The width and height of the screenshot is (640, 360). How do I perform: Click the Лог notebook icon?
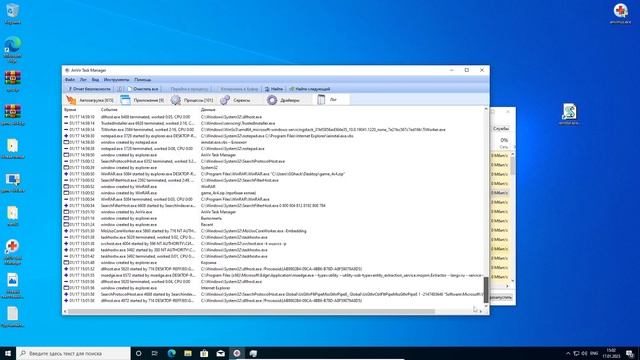tap(321, 100)
